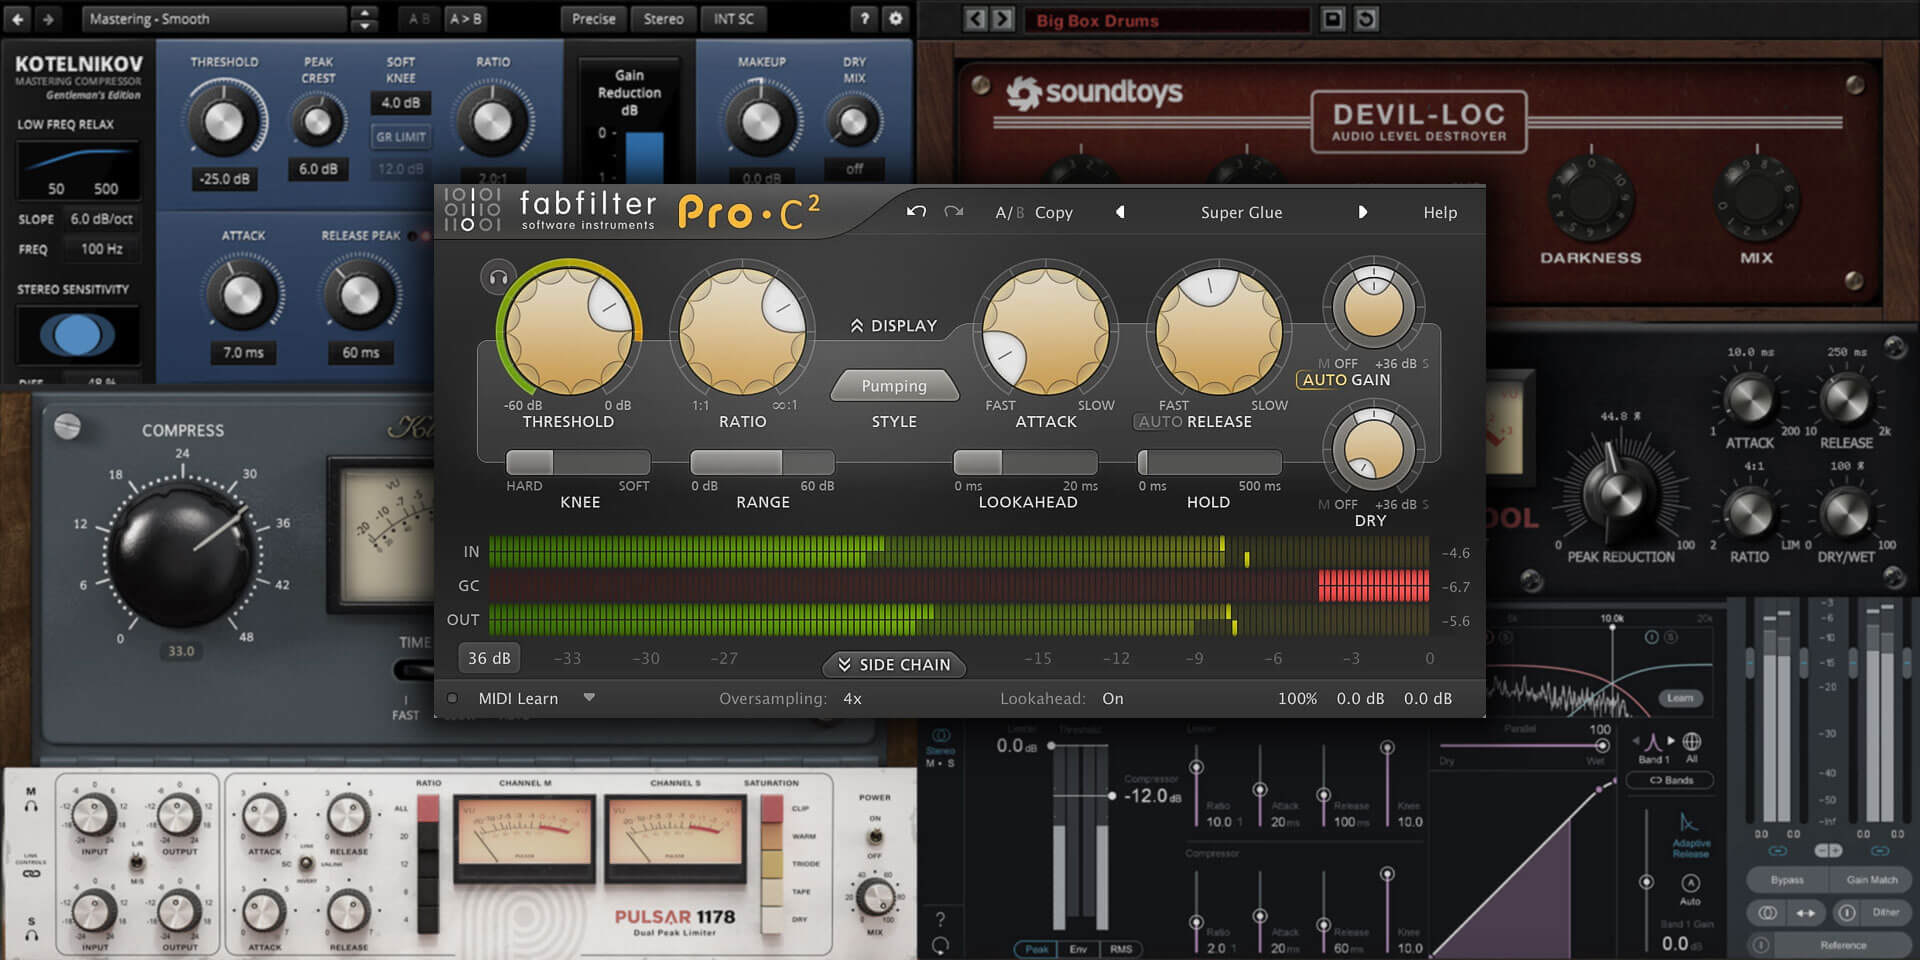This screenshot has height=960, width=1920.
Task: Click the Kotelnikov question mark help icon
Action: click(x=865, y=18)
